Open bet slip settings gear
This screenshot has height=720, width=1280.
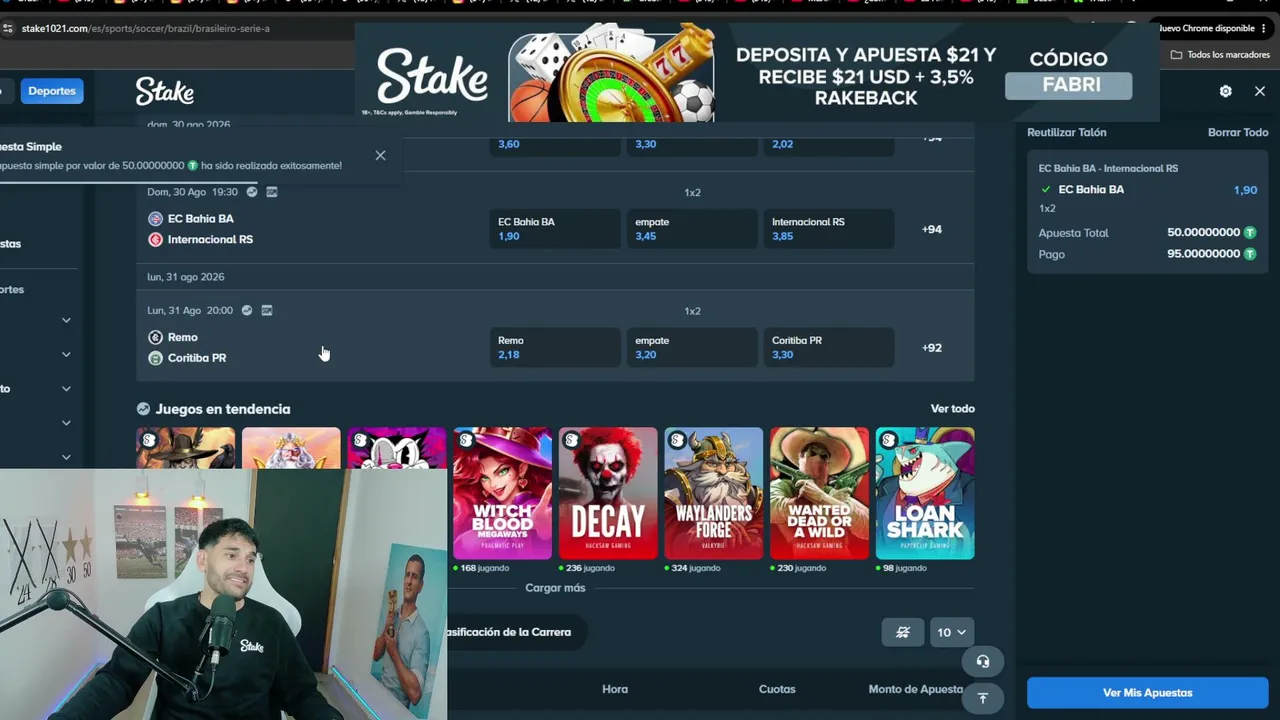(x=1225, y=91)
